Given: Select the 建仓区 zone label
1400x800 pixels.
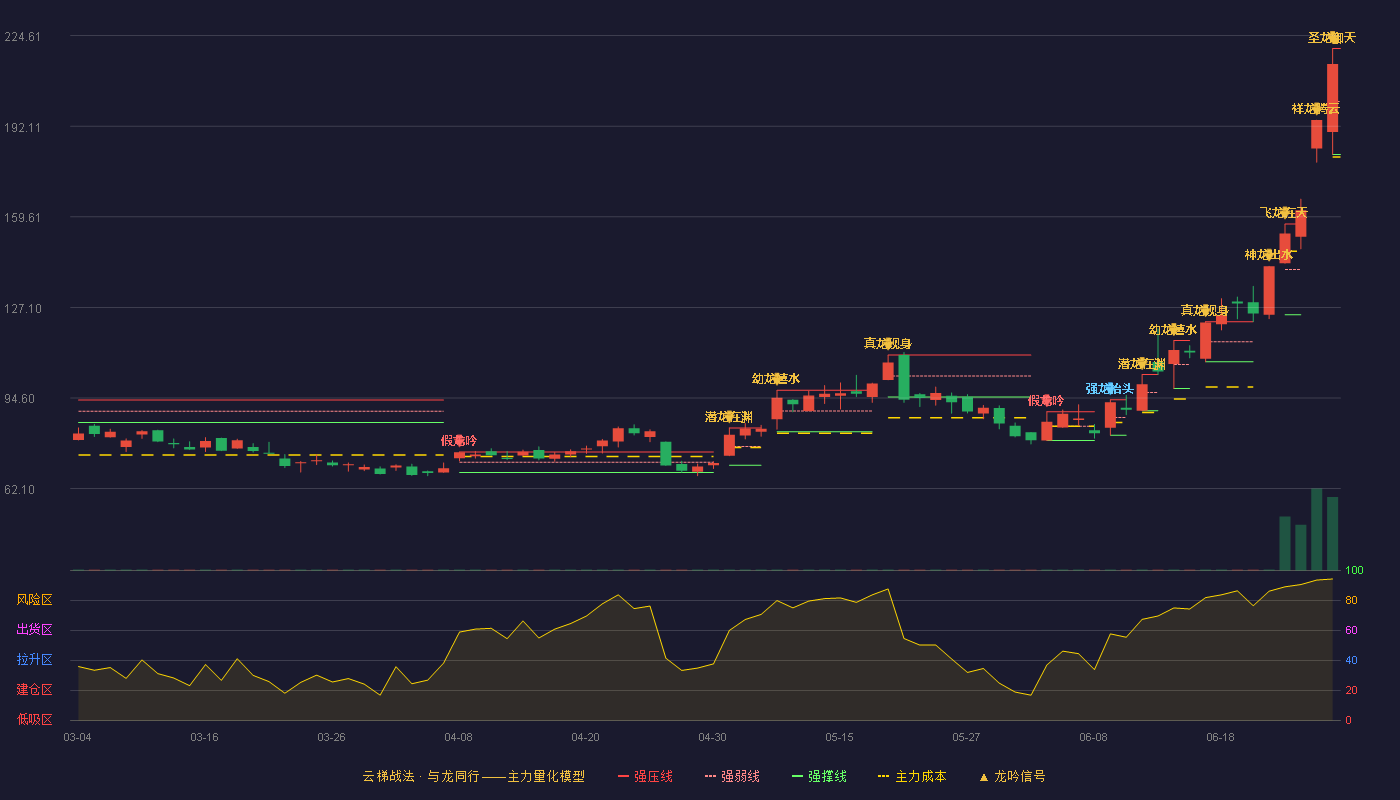Looking at the screenshot, I should (35, 690).
